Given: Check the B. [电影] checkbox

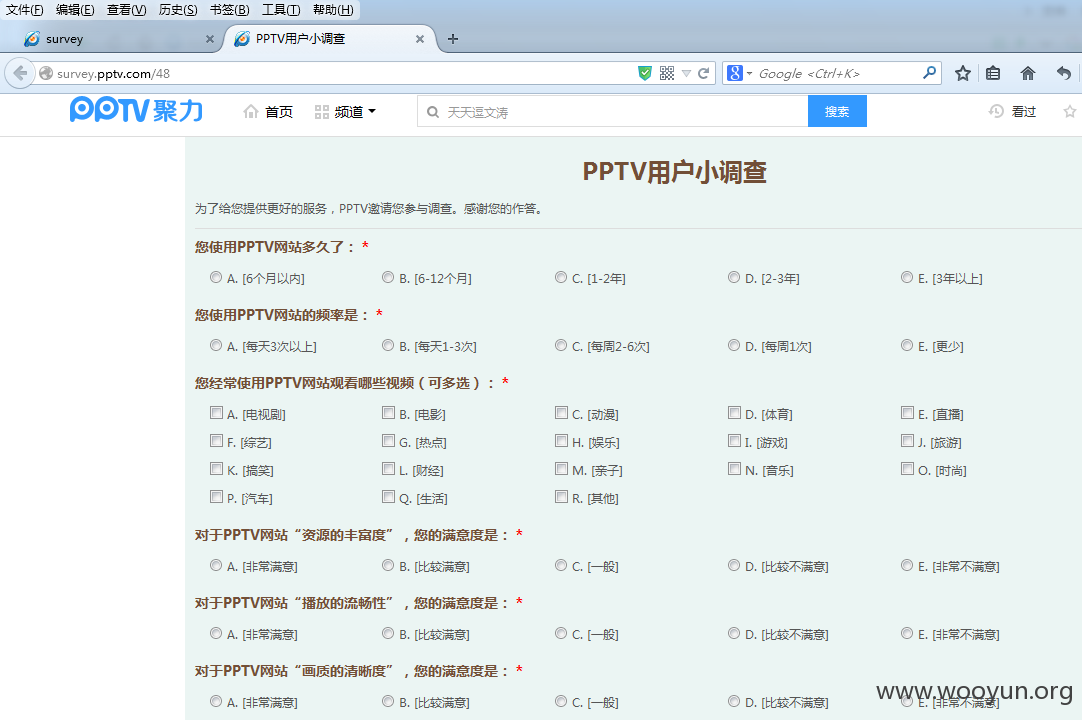Looking at the screenshot, I should tap(388, 413).
